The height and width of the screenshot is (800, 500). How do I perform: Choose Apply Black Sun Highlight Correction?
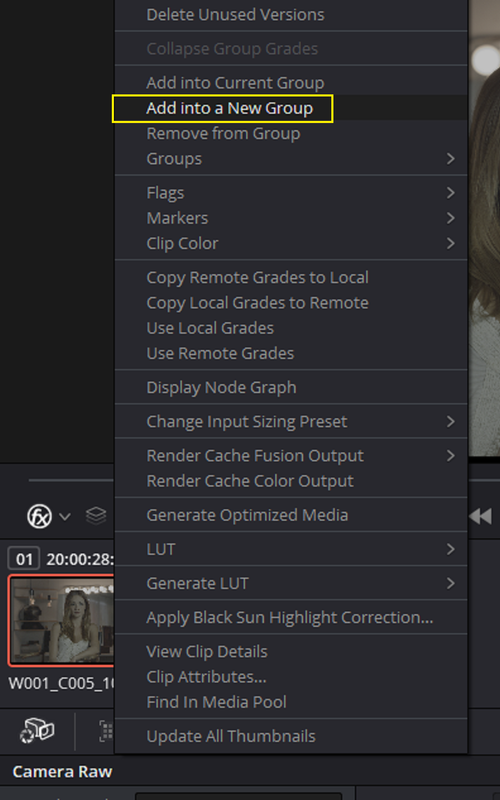point(291,617)
